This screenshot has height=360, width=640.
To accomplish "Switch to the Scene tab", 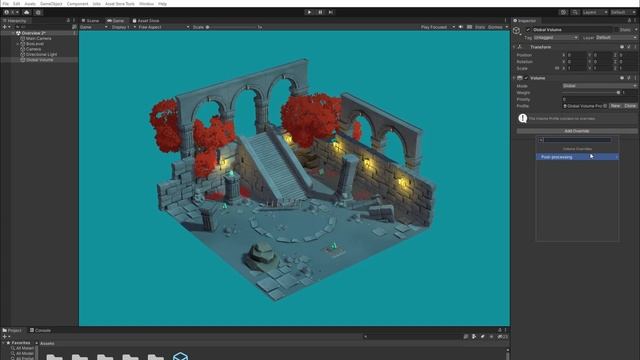I will [90, 20].
